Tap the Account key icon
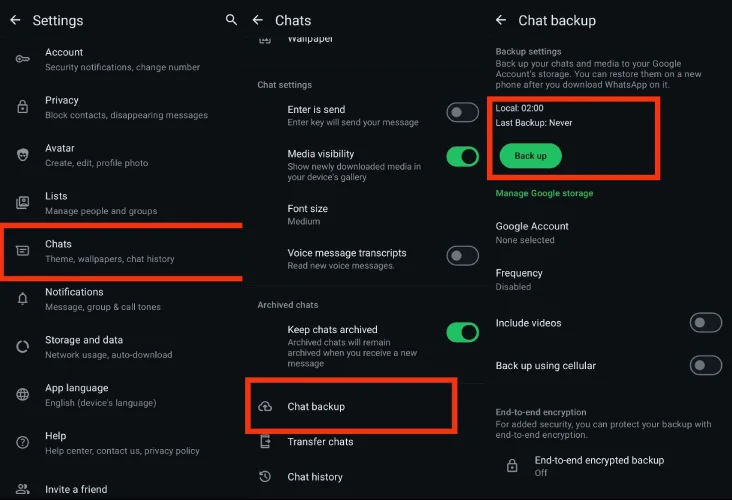The width and height of the screenshot is (732, 500). pos(22,59)
